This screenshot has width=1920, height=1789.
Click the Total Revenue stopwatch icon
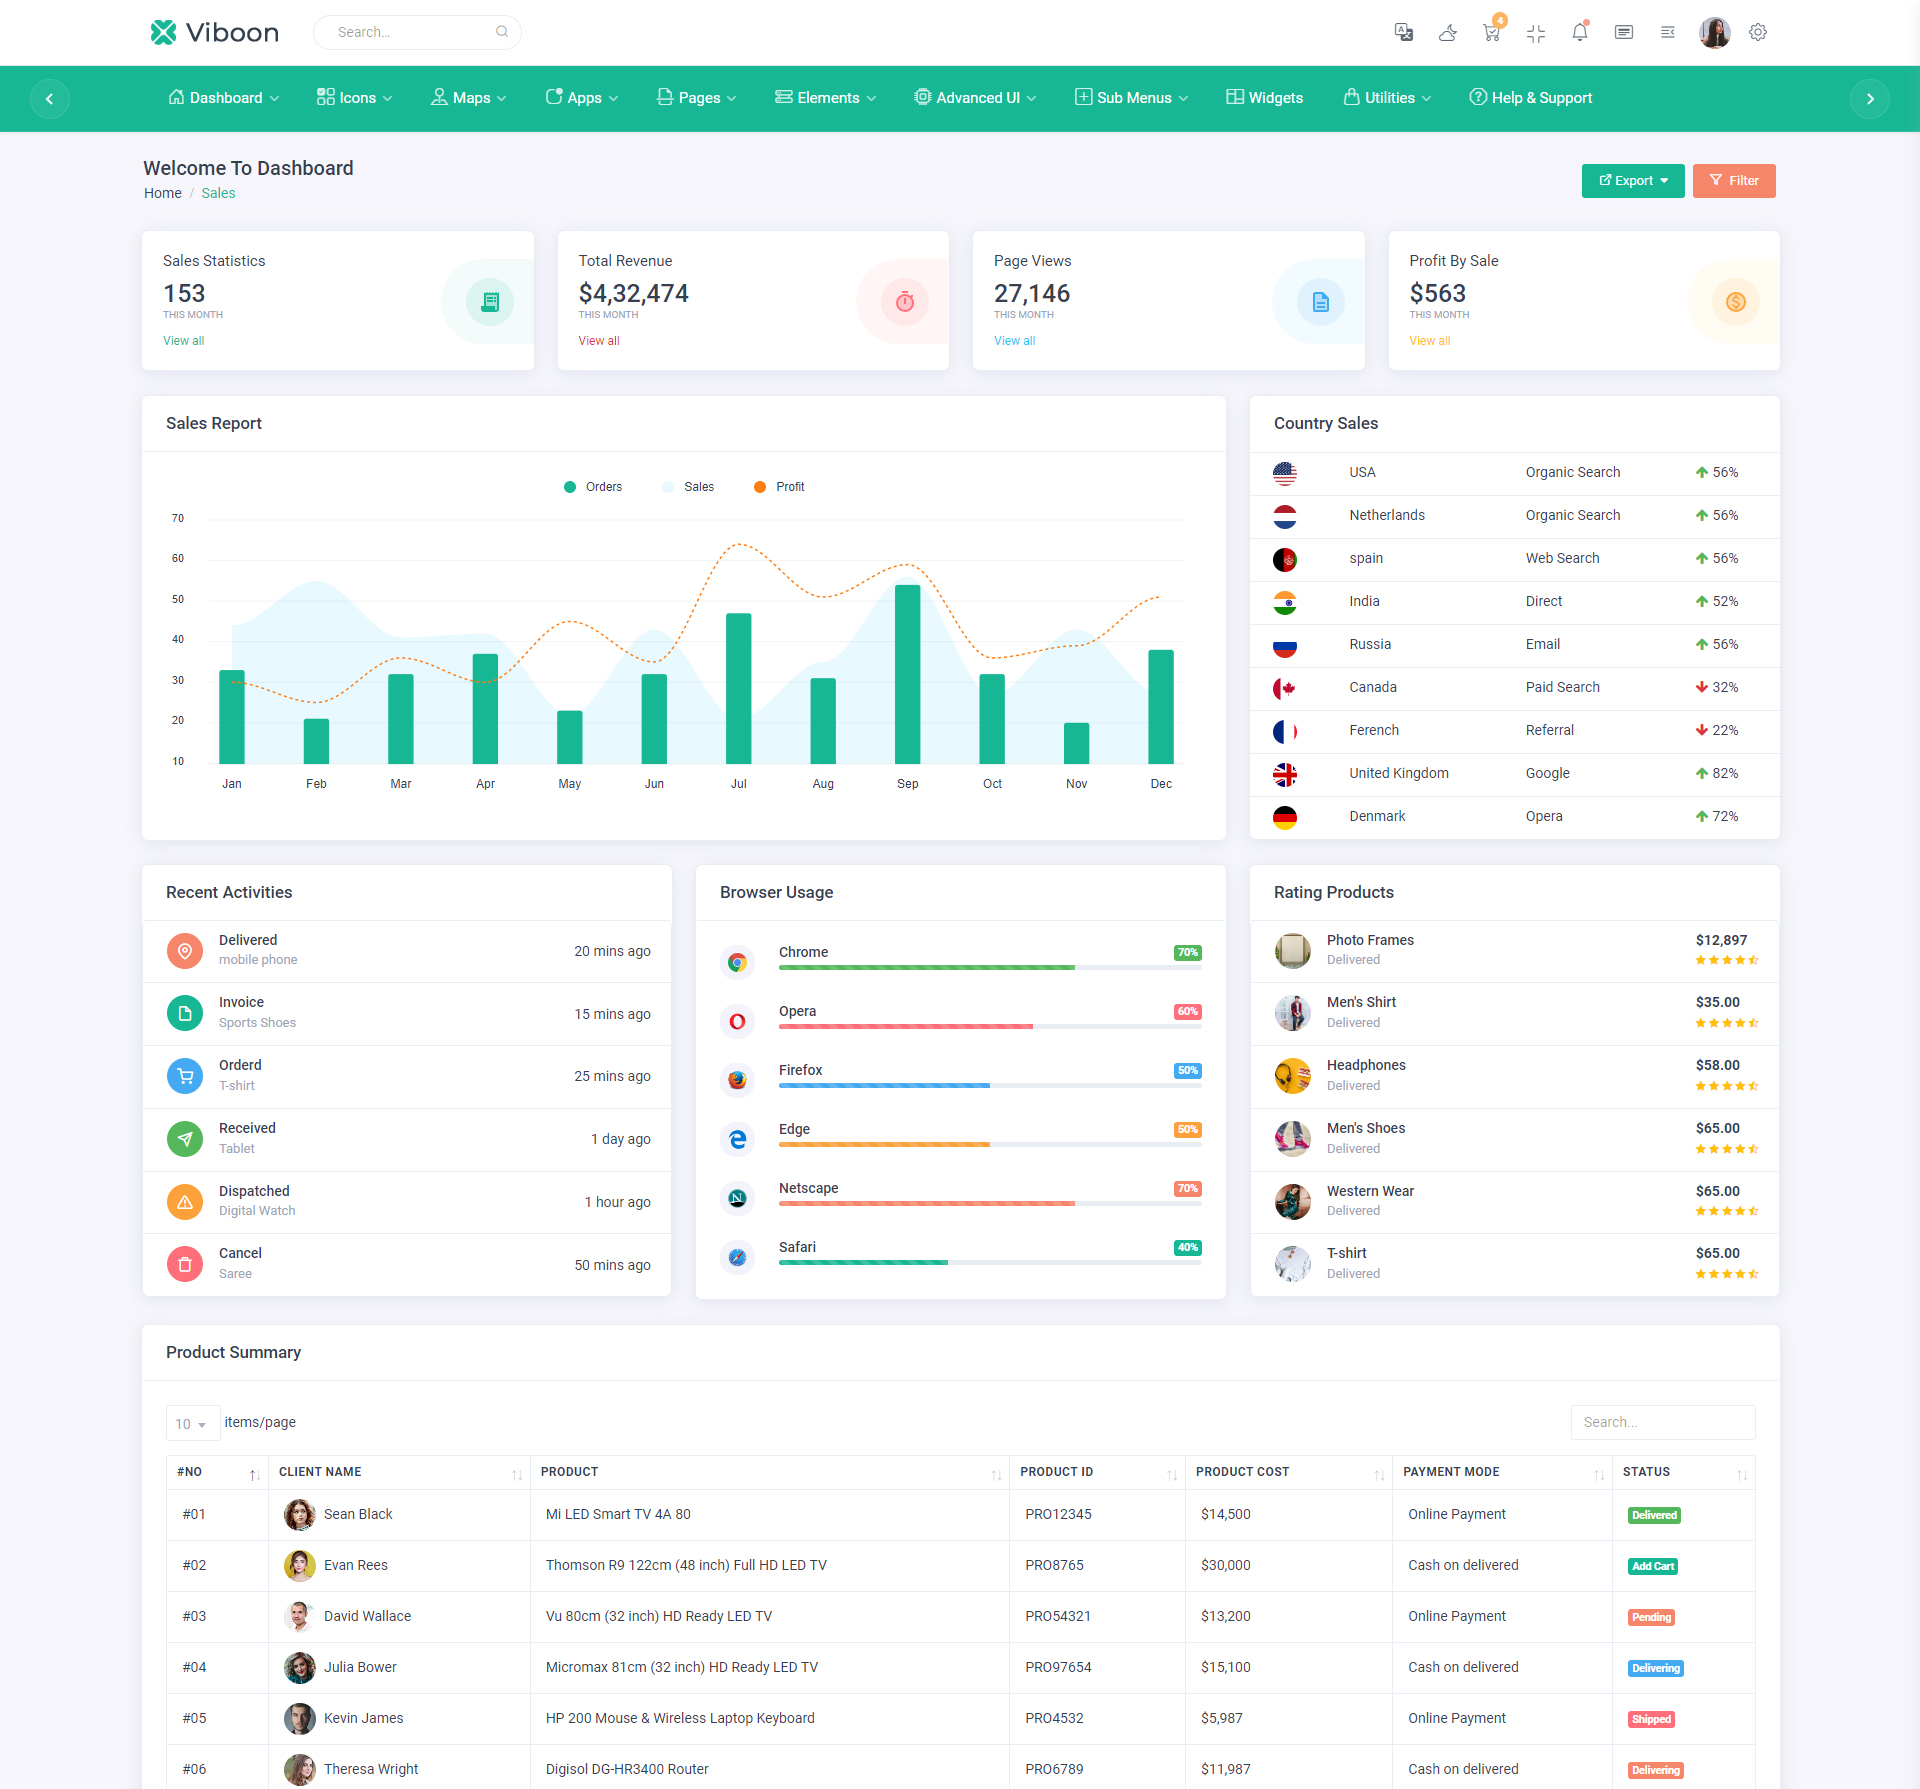tap(904, 301)
